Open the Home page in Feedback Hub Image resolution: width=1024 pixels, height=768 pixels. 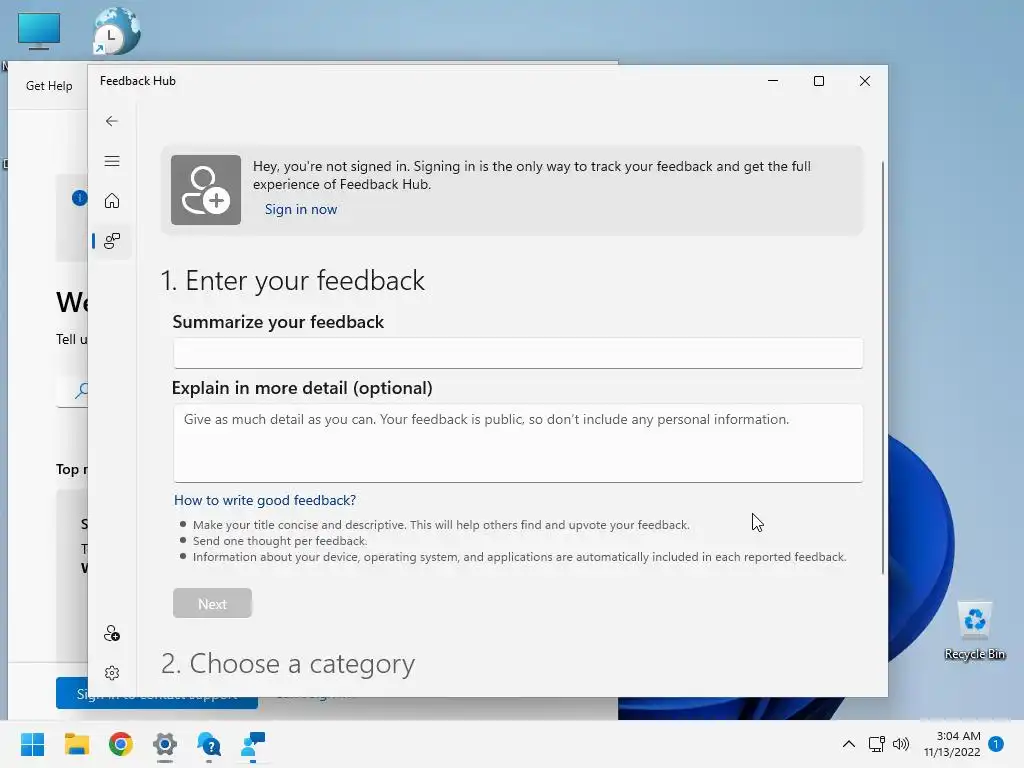tap(112, 200)
